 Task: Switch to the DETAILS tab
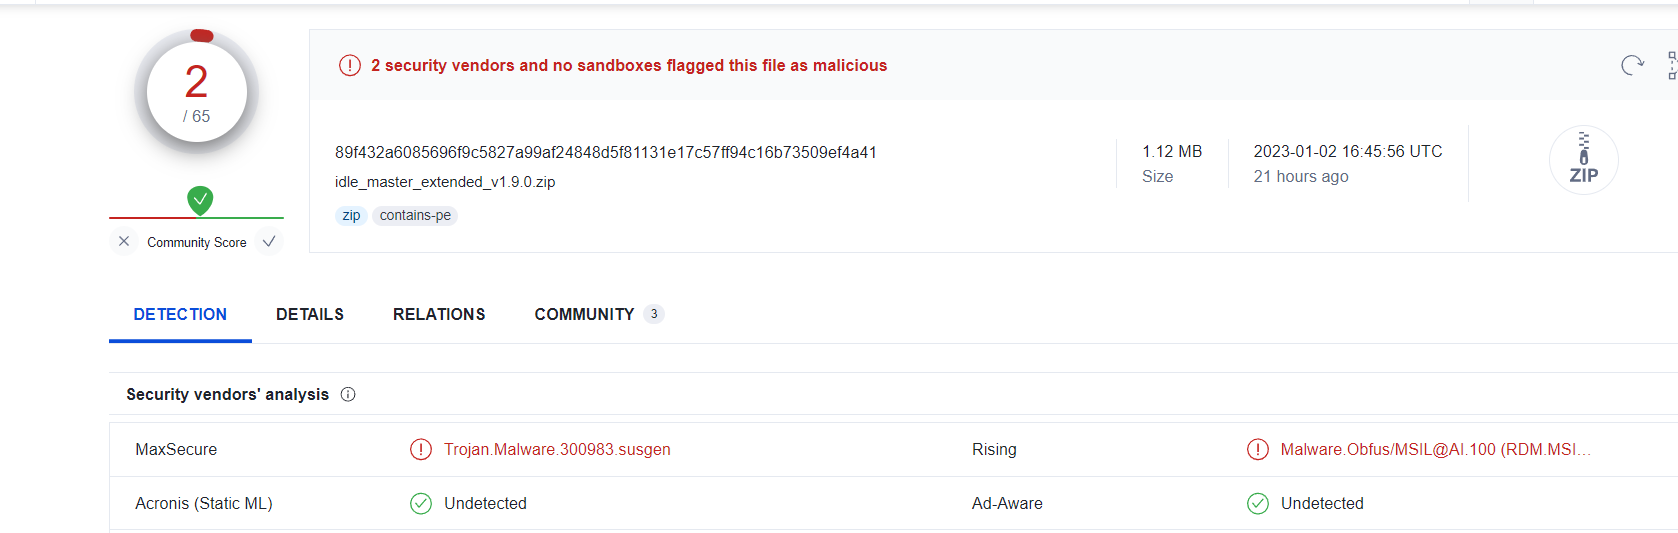(310, 314)
